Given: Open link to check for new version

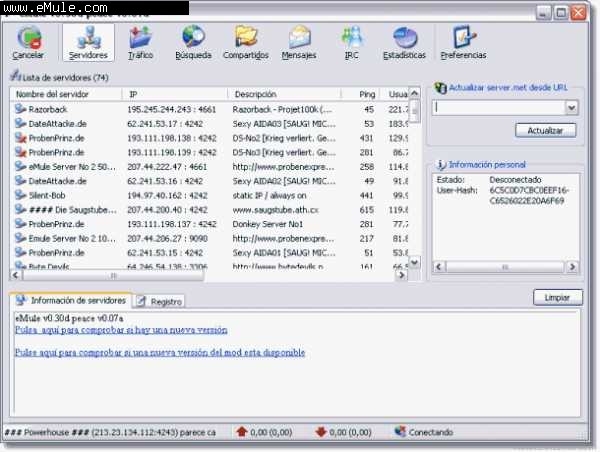Looking at the screenshot, I should point(121,330).
